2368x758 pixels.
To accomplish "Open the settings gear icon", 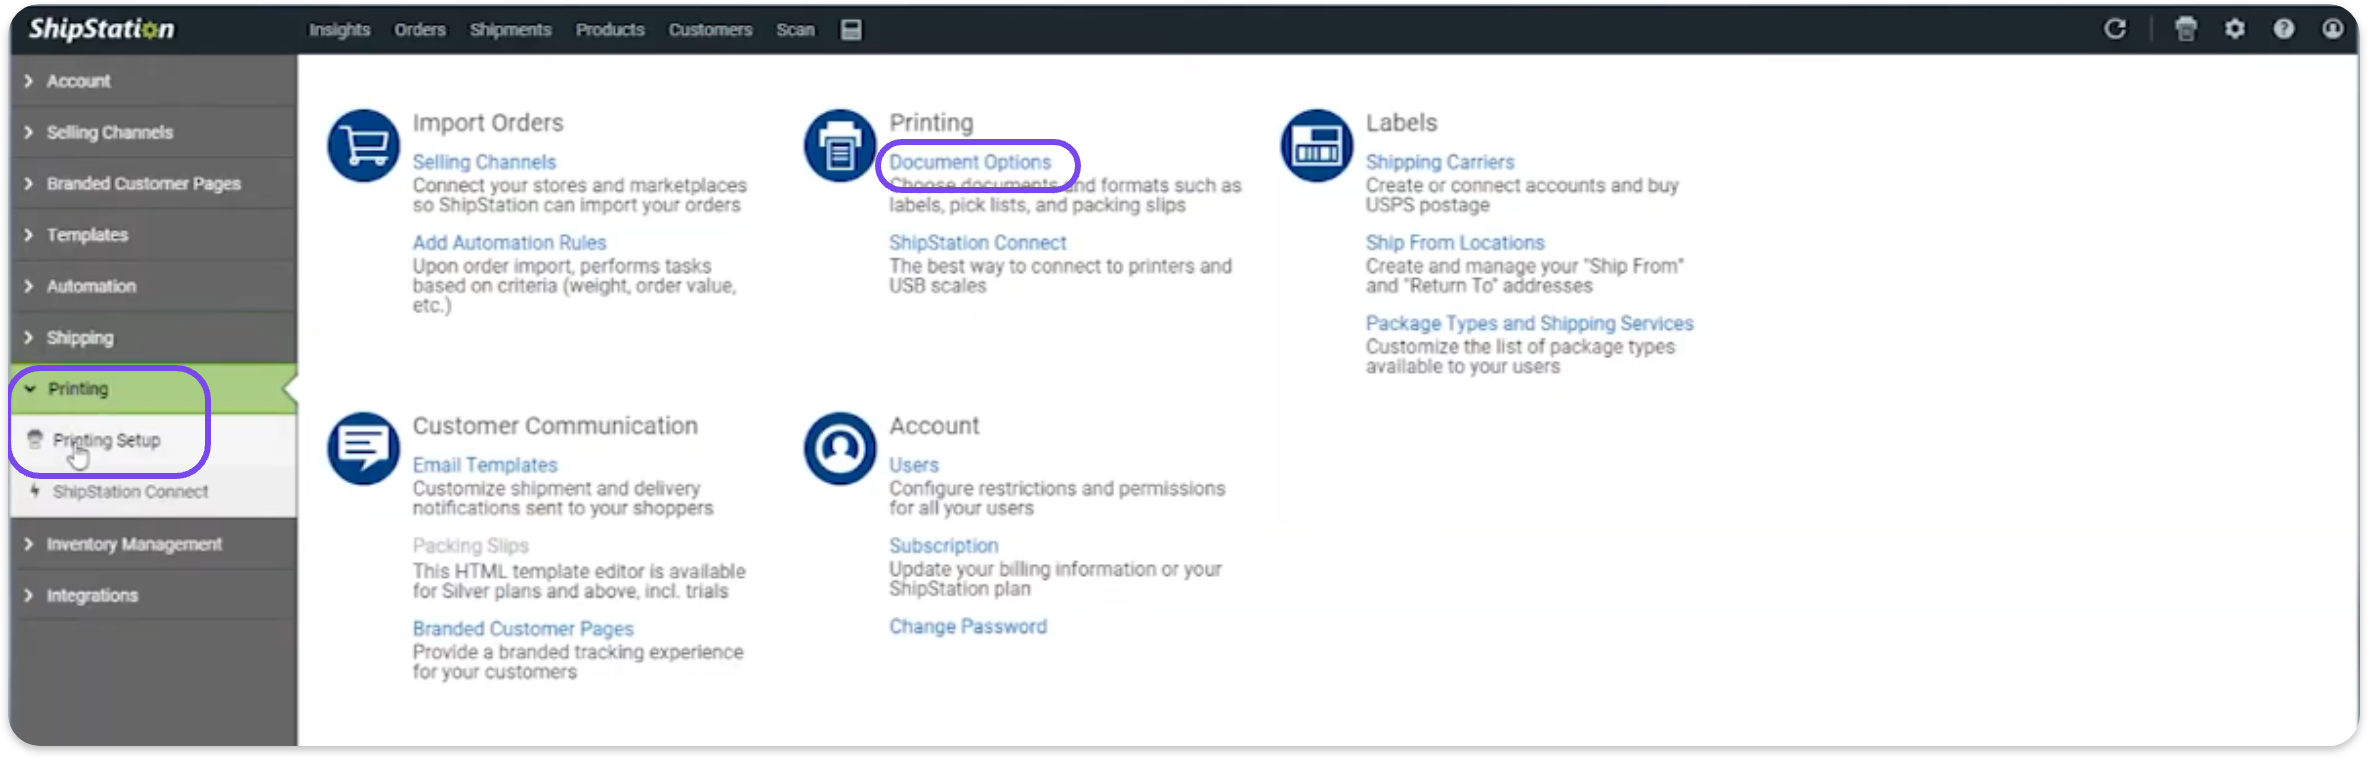I will (x=2235, y=29).
